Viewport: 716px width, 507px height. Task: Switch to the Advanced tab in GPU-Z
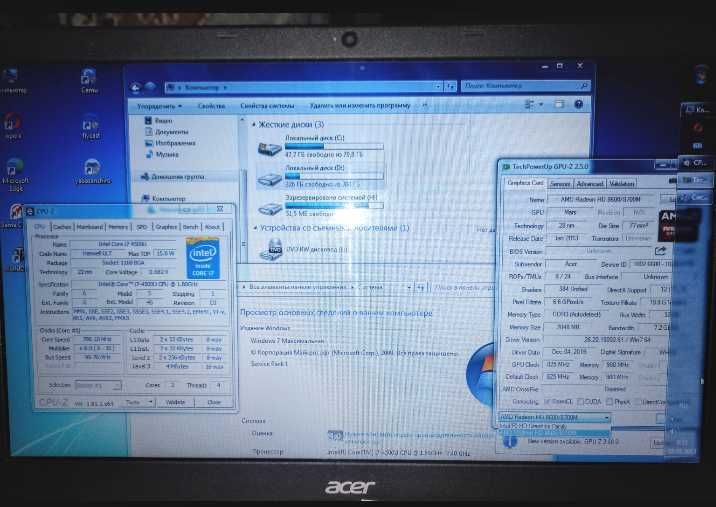[x=590, y=184]
